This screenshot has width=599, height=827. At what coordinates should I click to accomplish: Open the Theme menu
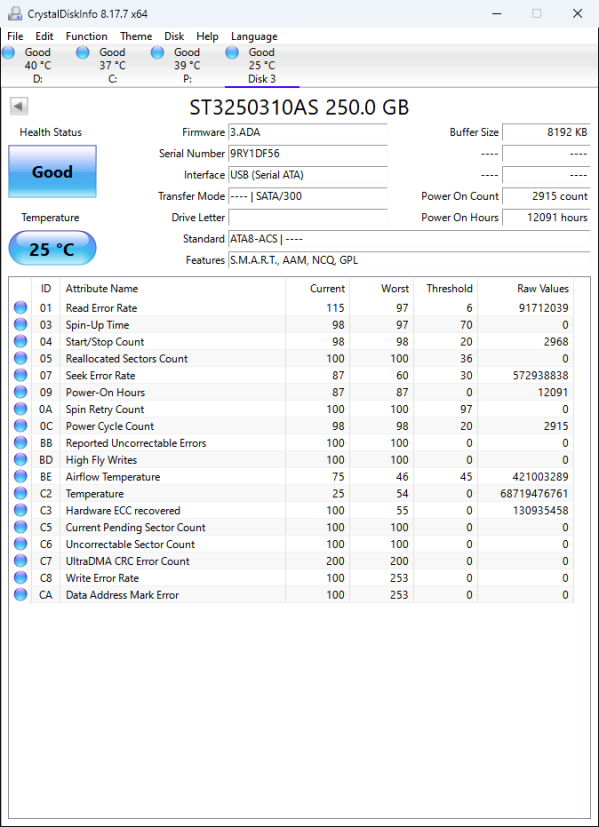click(136, 36)
